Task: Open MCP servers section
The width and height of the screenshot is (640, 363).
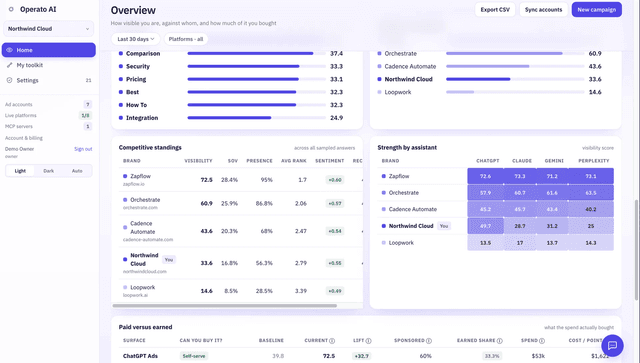Action: click(49, 127)
